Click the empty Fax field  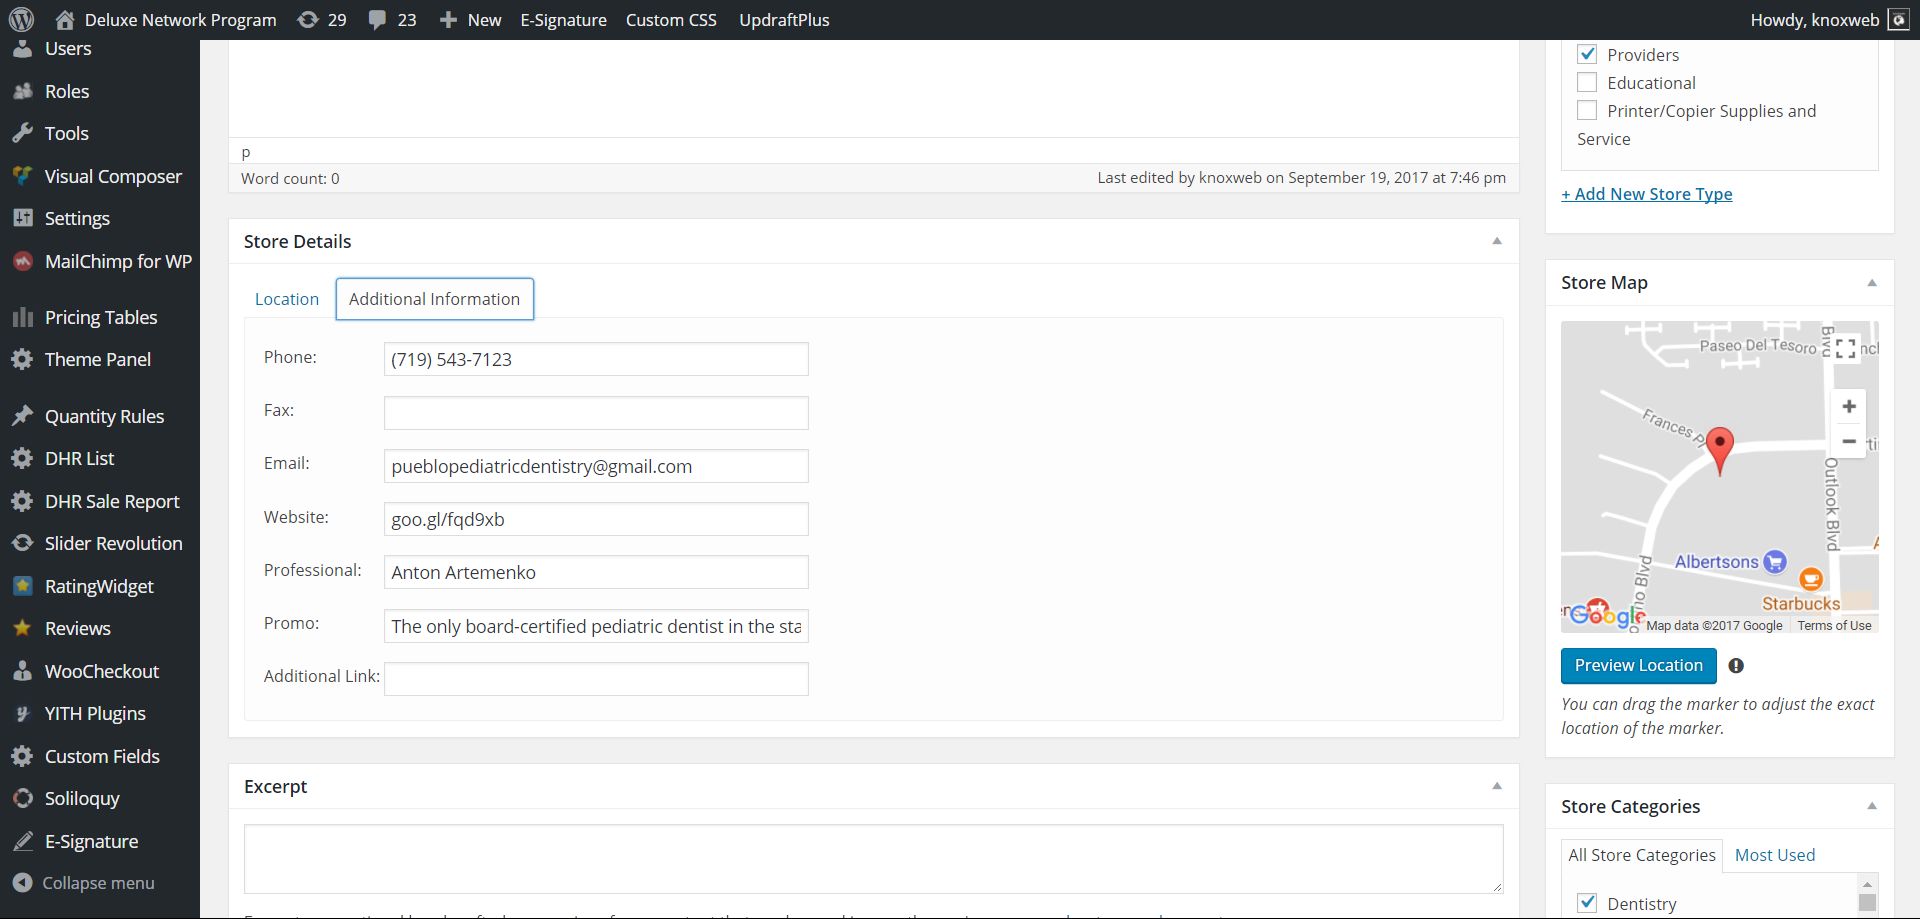pos(596,413)
